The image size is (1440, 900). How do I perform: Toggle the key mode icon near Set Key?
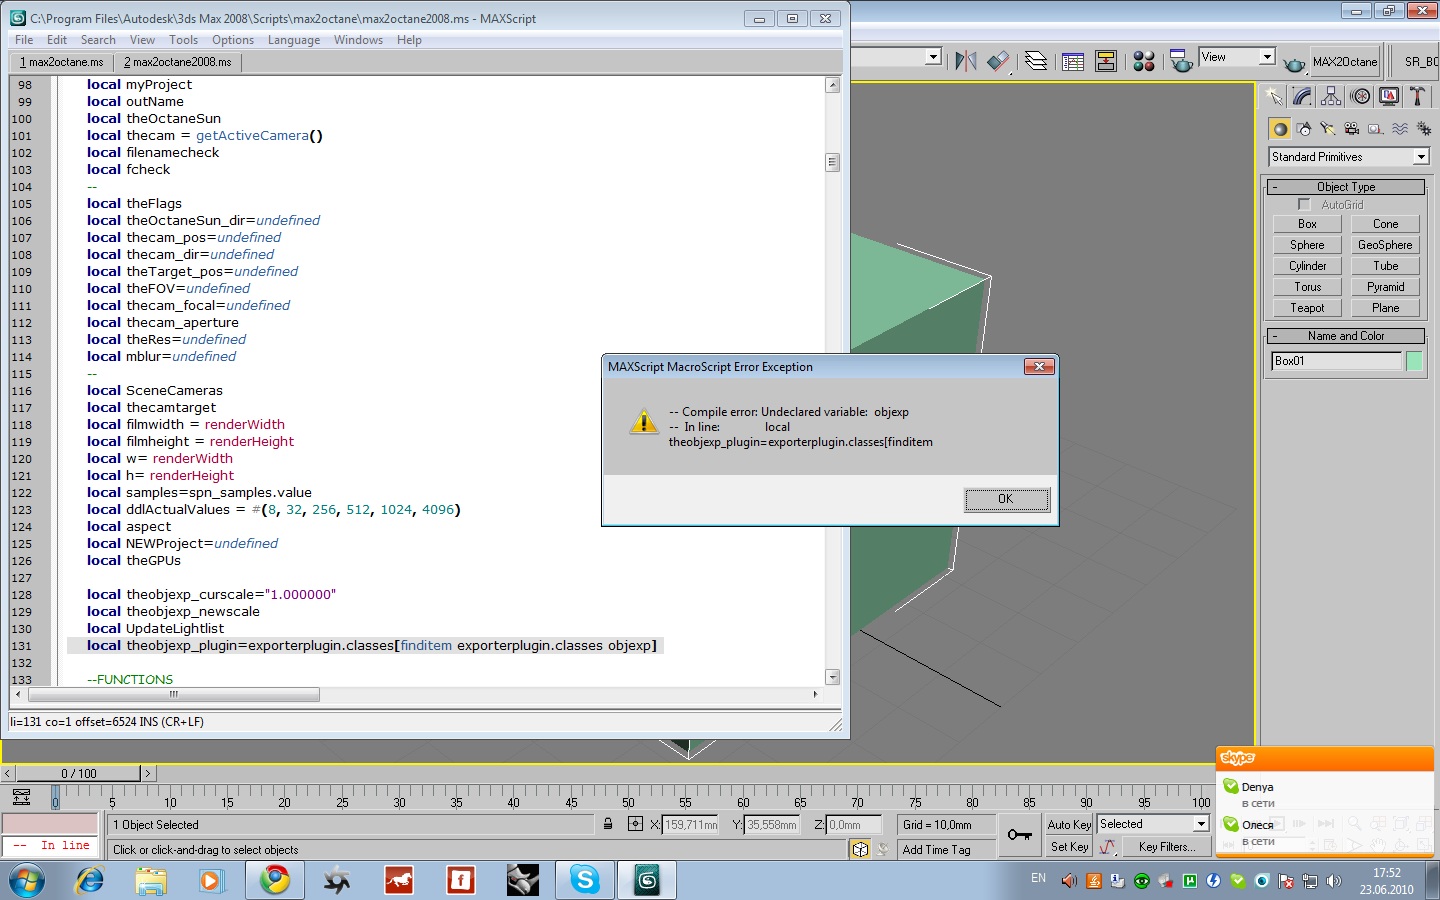pyautogui.click(x=1108, y=847)
